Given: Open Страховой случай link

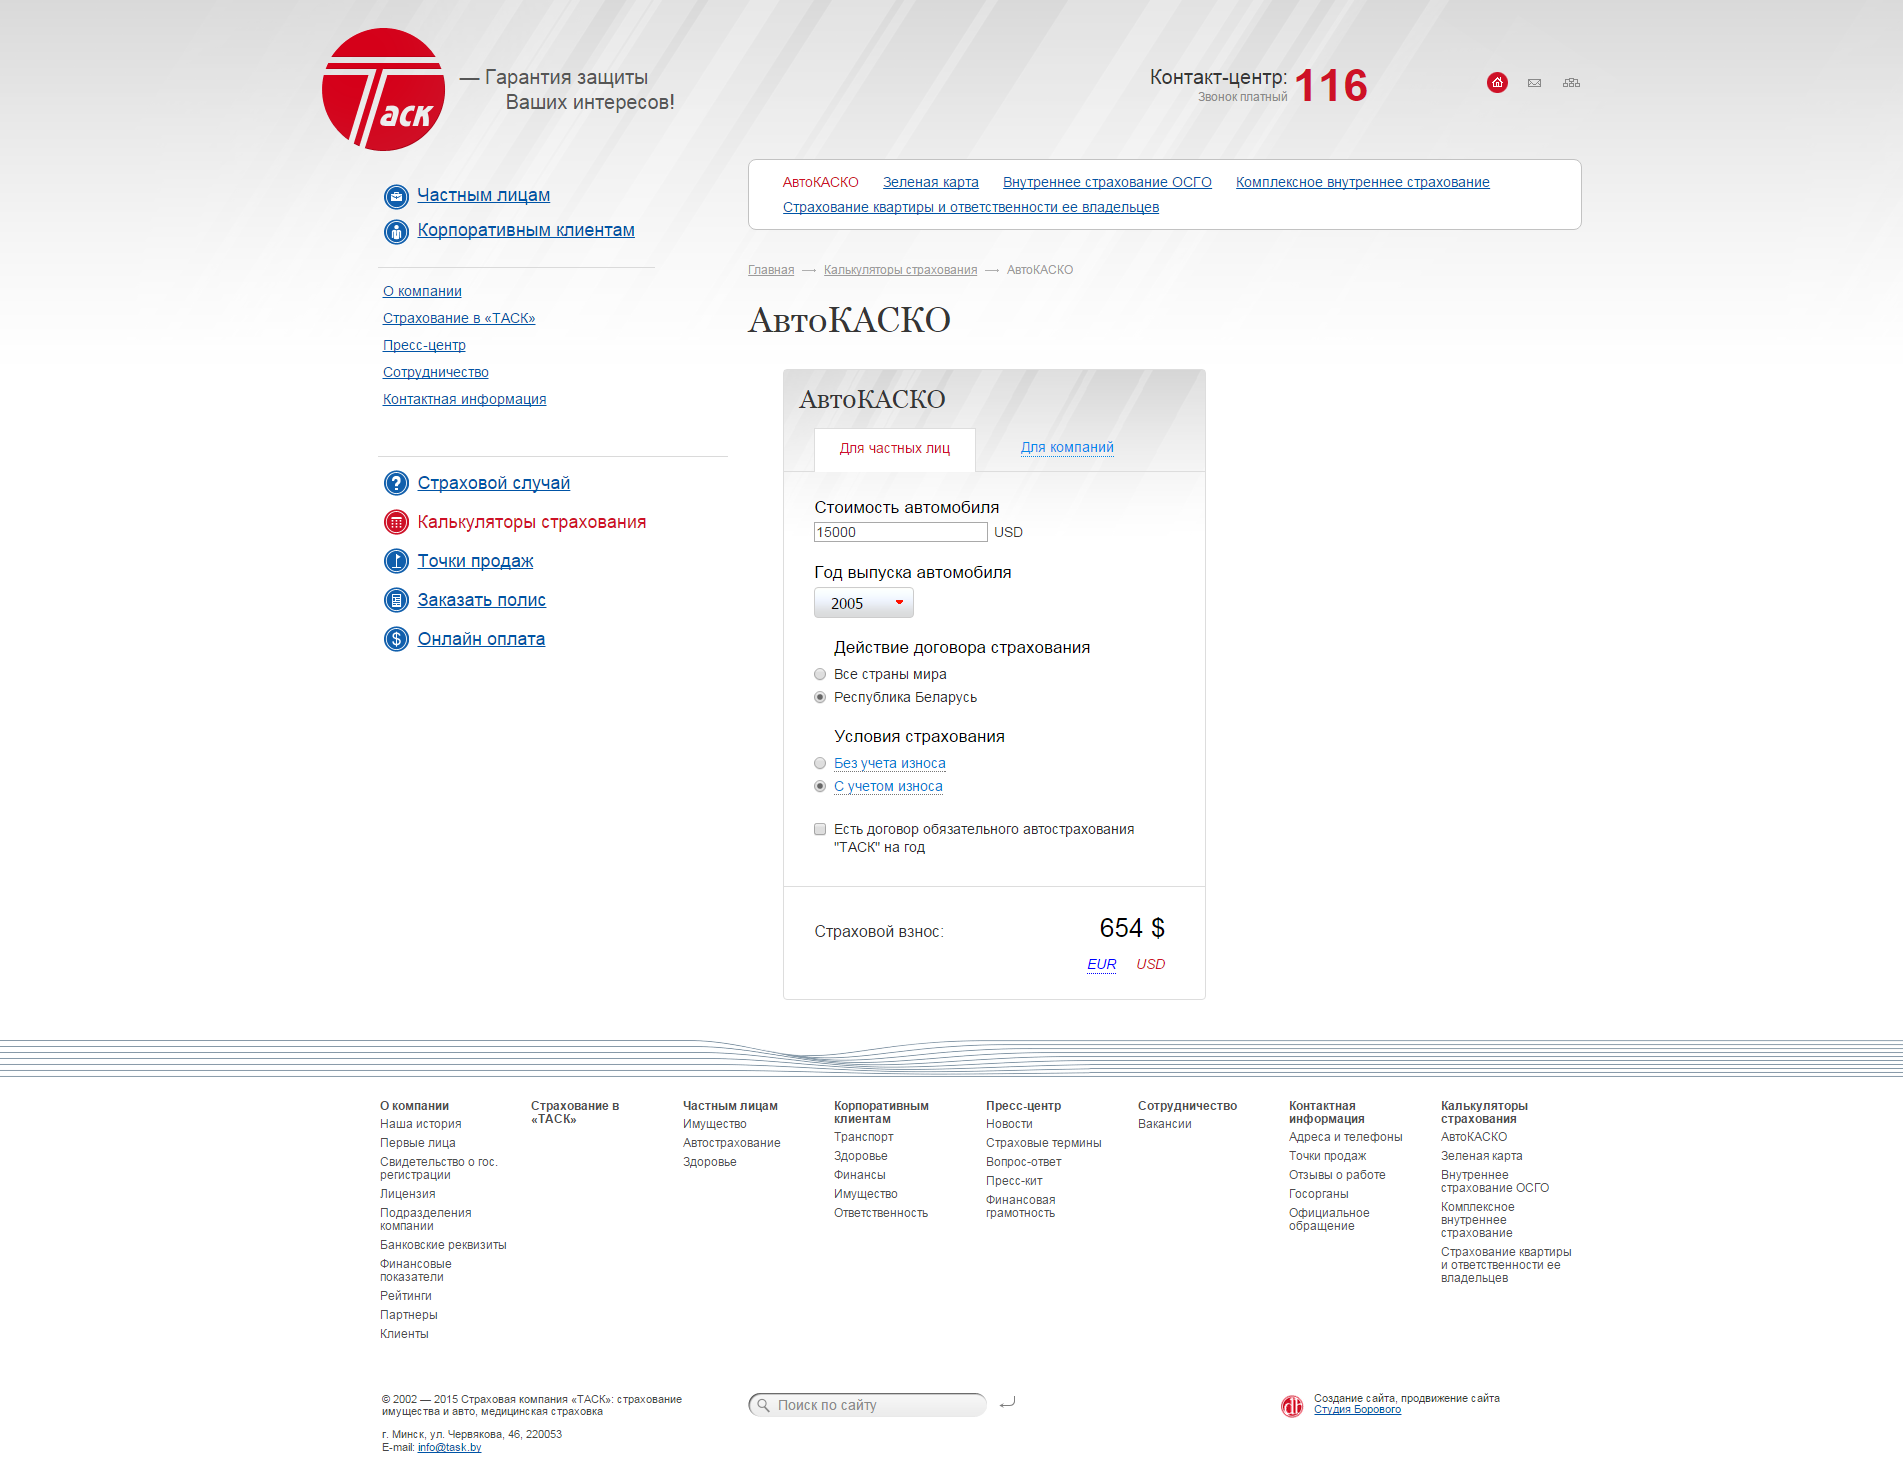Looking at the screenshot, I should [x=494, y=483].
